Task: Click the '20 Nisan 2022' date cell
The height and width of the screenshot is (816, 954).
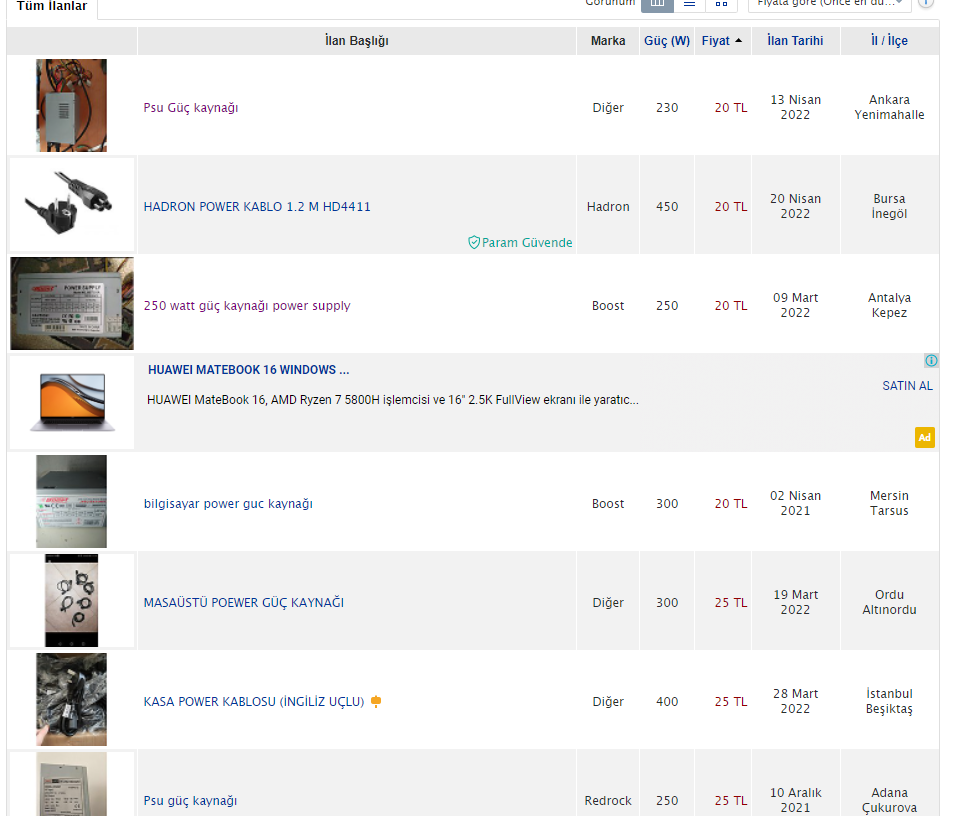Action: click(x=795, y=206)
